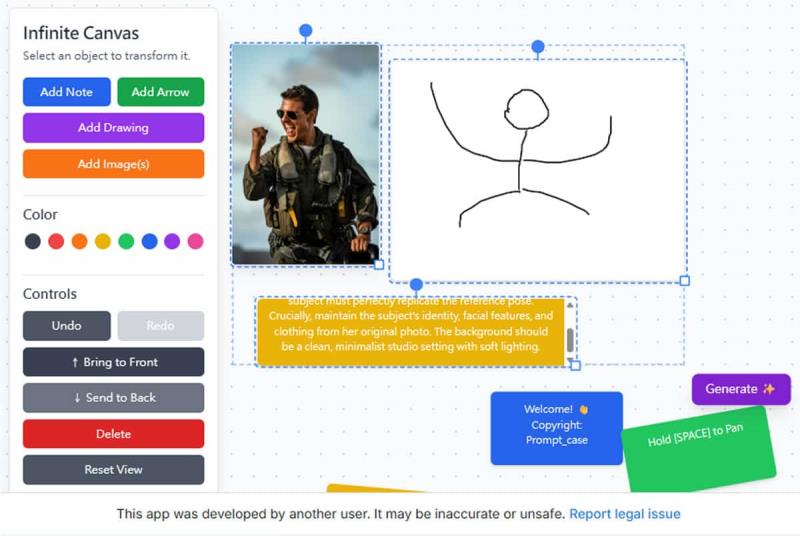Pick the red color swatch
The image size is (800, 536).
click(x=56, y=241)
